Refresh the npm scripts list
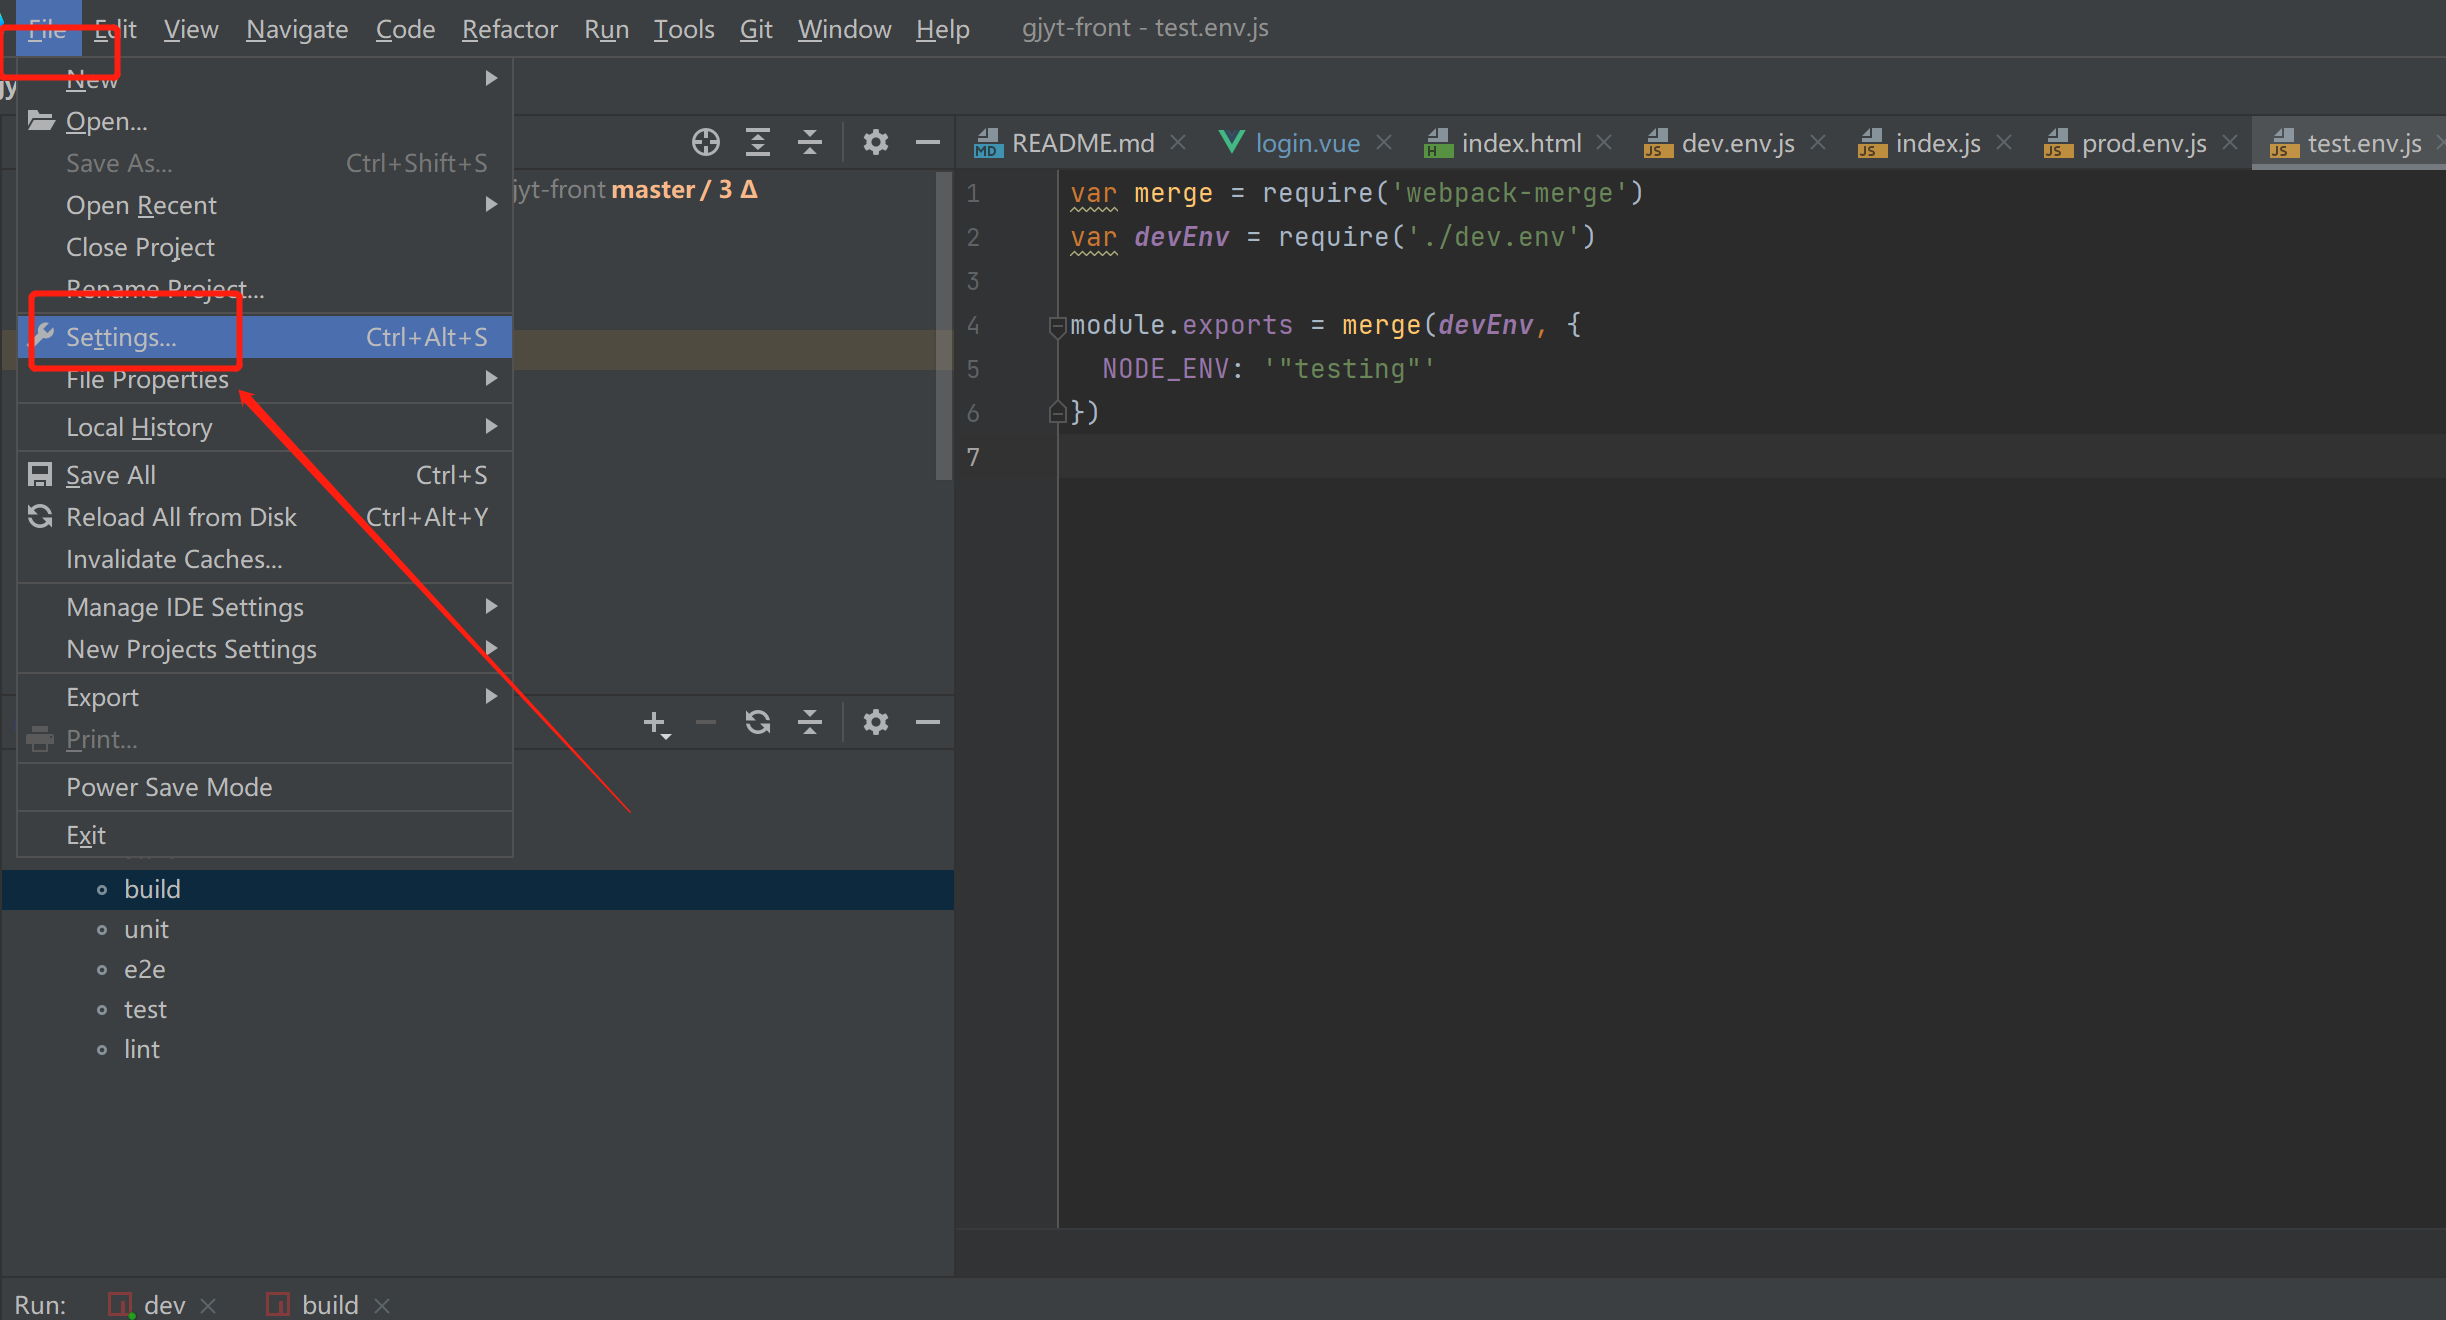The width and height of the screenshot is (2446, 1320). click(758, 722)
